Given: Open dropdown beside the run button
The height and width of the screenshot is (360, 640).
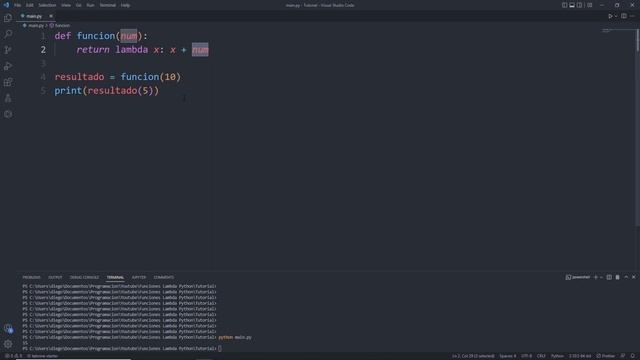Looking at the screenshot, I should click(x=616, y=16).
